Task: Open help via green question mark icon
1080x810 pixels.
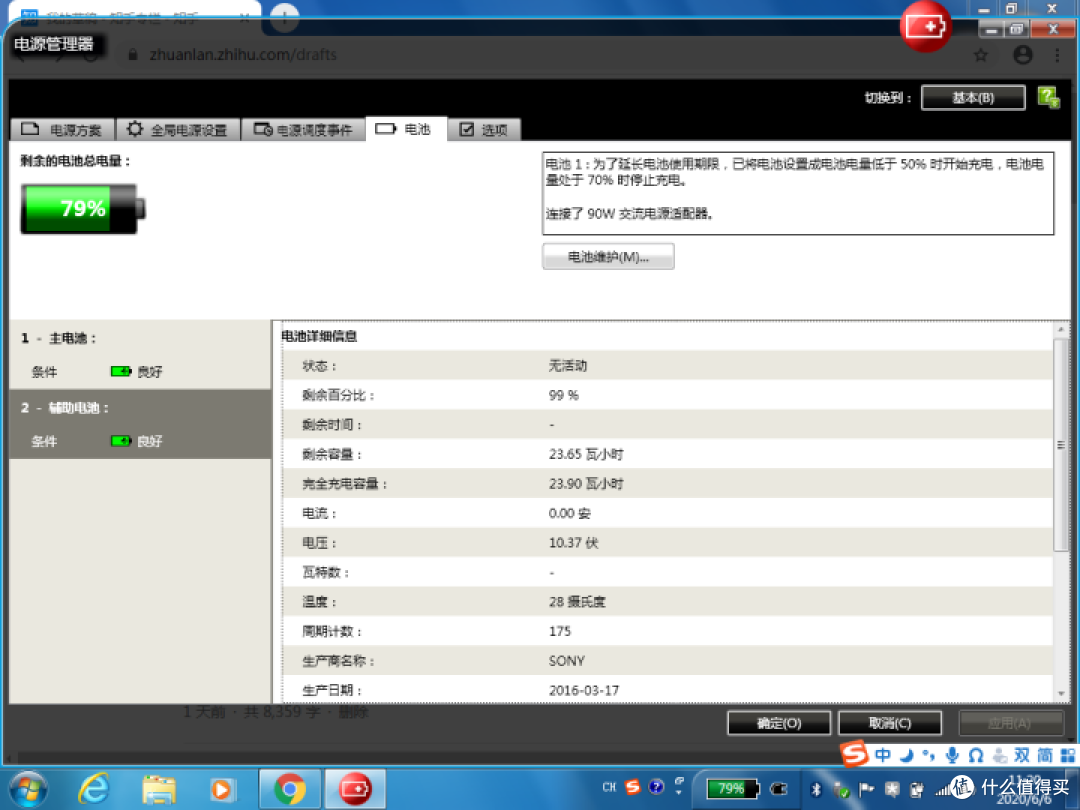Action: click(x=1048, y=97)
